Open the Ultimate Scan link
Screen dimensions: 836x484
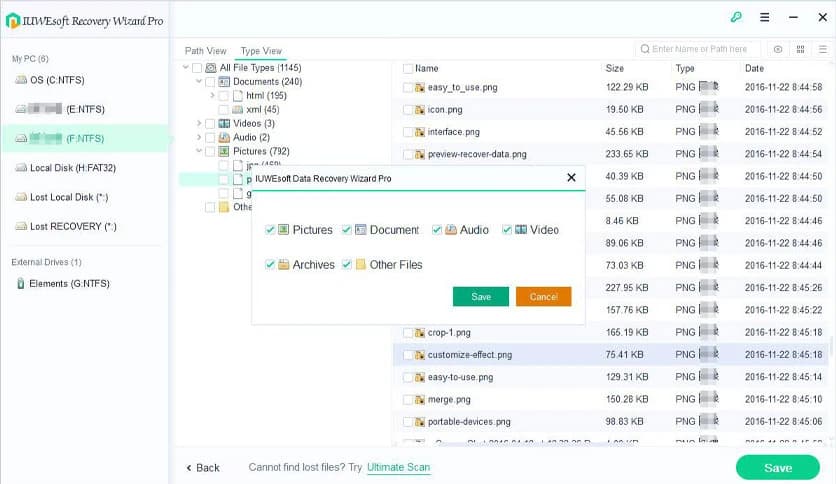pos(399,467)
